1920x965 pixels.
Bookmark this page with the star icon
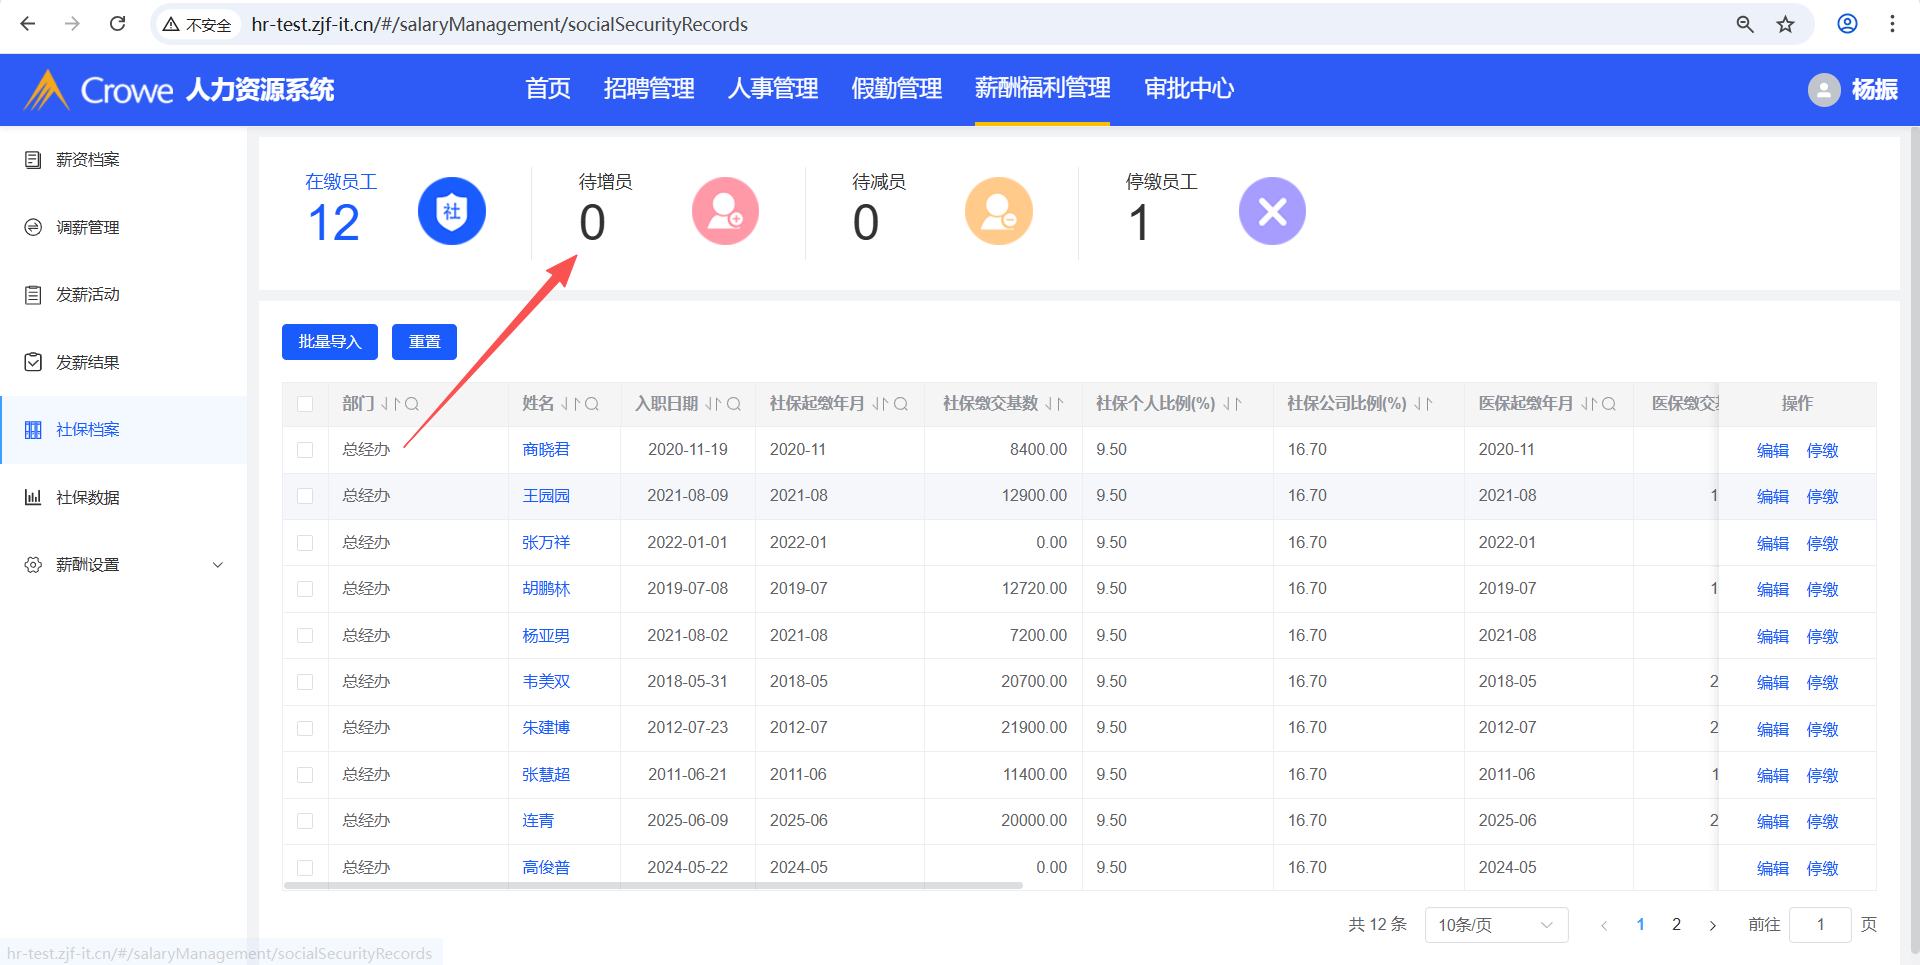click(1786, 24)
